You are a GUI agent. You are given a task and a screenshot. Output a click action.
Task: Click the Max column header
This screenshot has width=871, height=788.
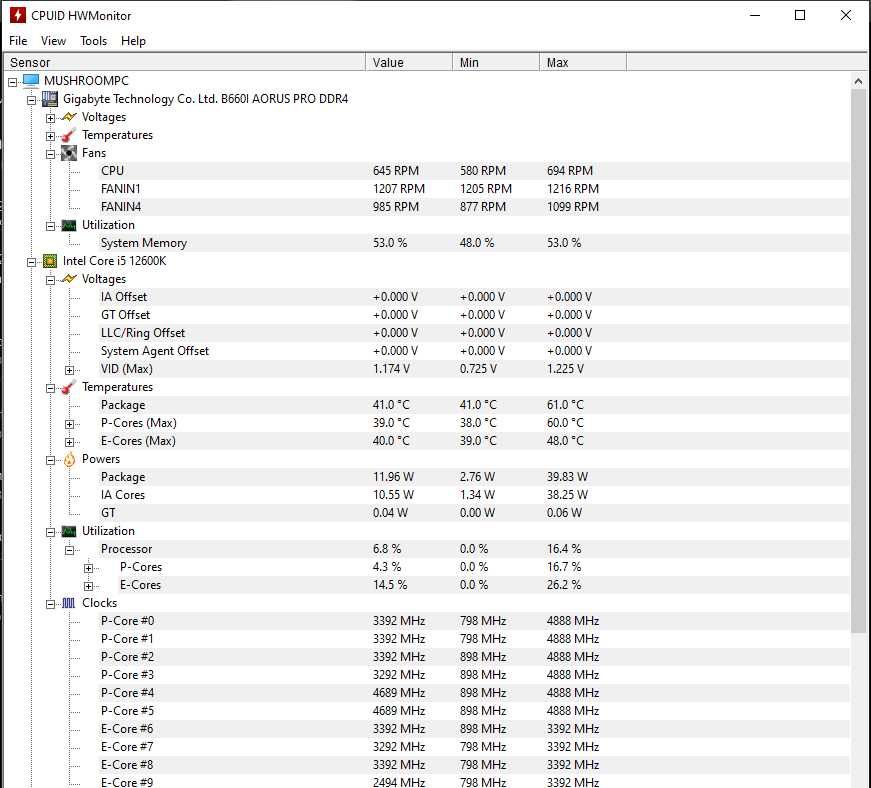pos(583,62)
